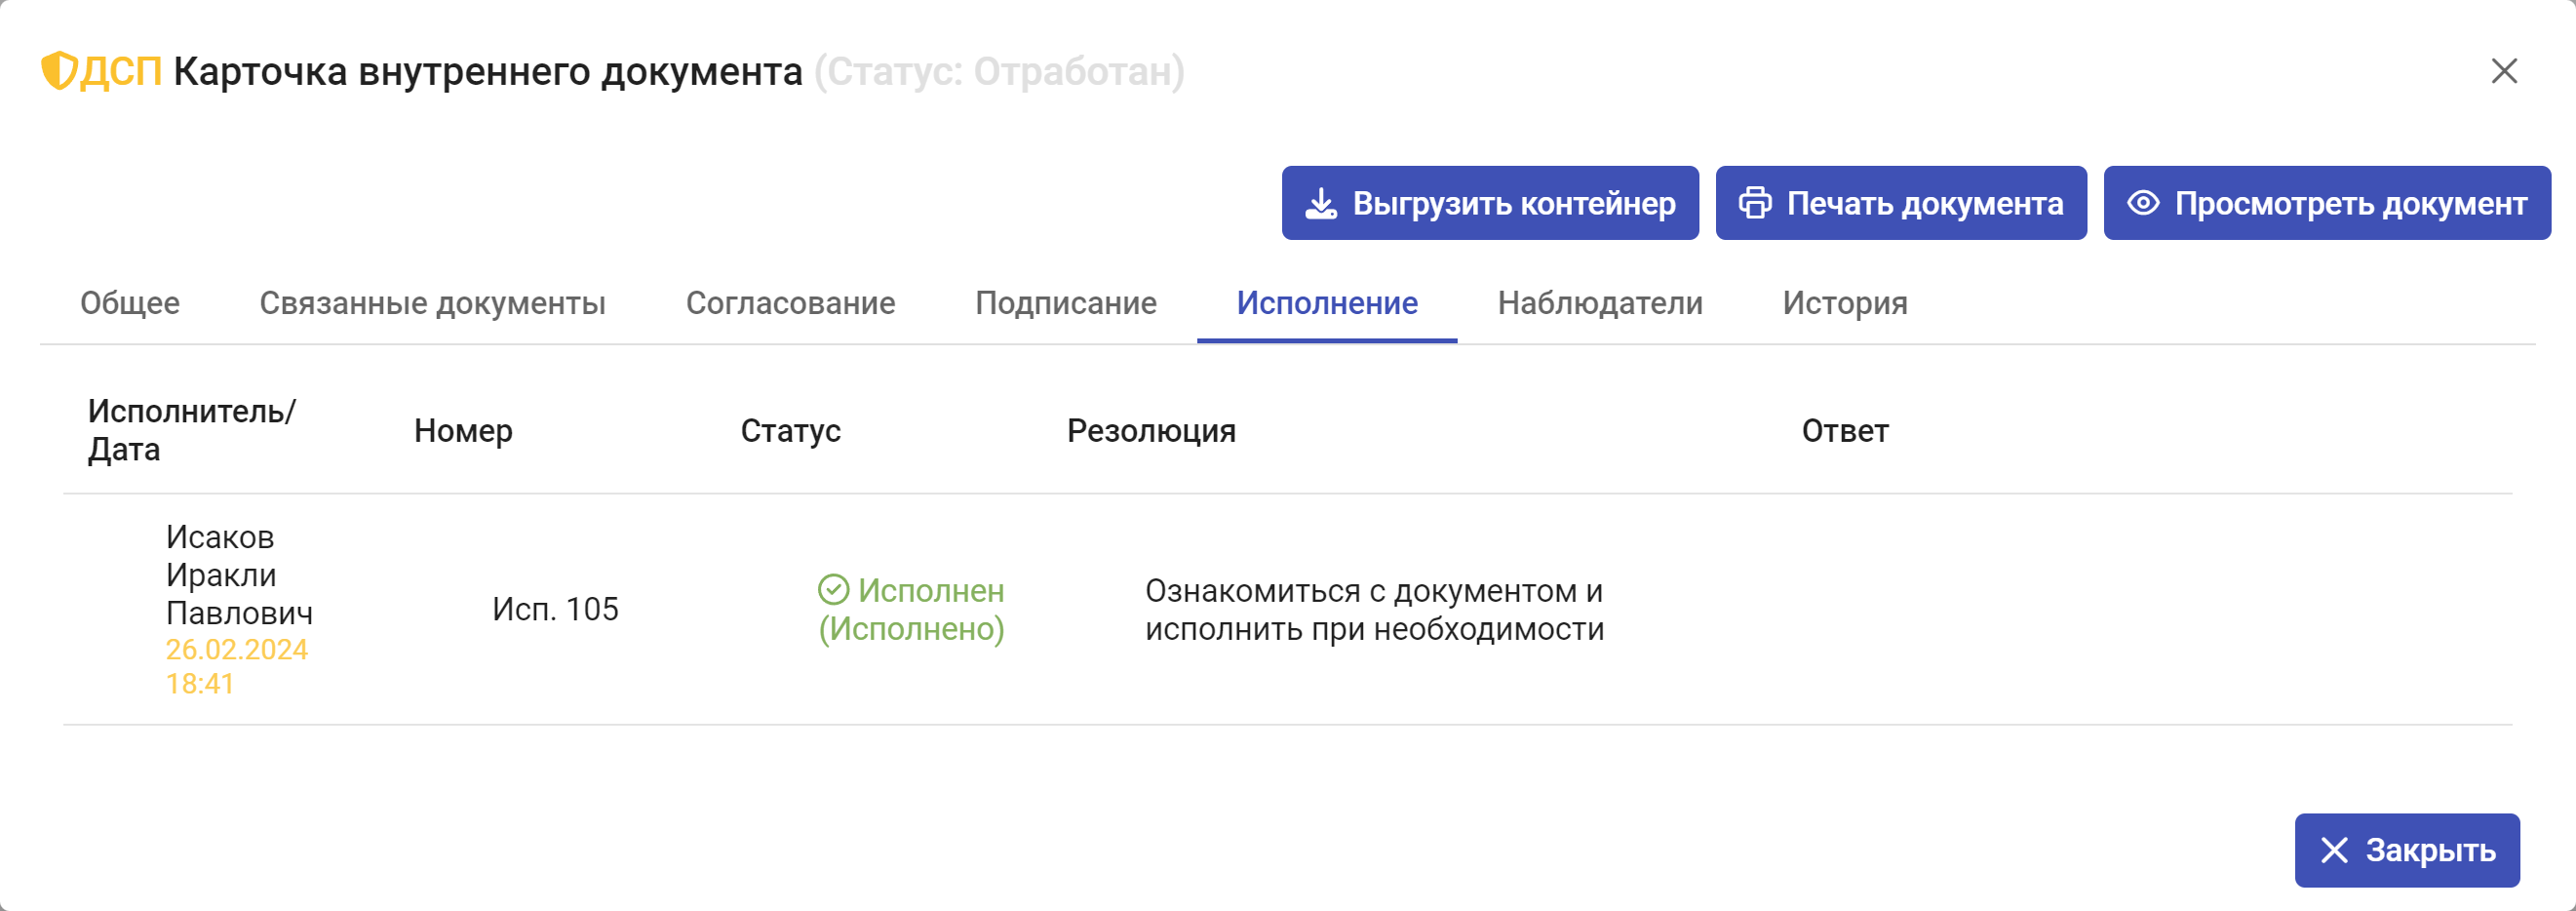Click the Закрыть button
This screenshot has height=911, width=2576.
[2407, 850]
